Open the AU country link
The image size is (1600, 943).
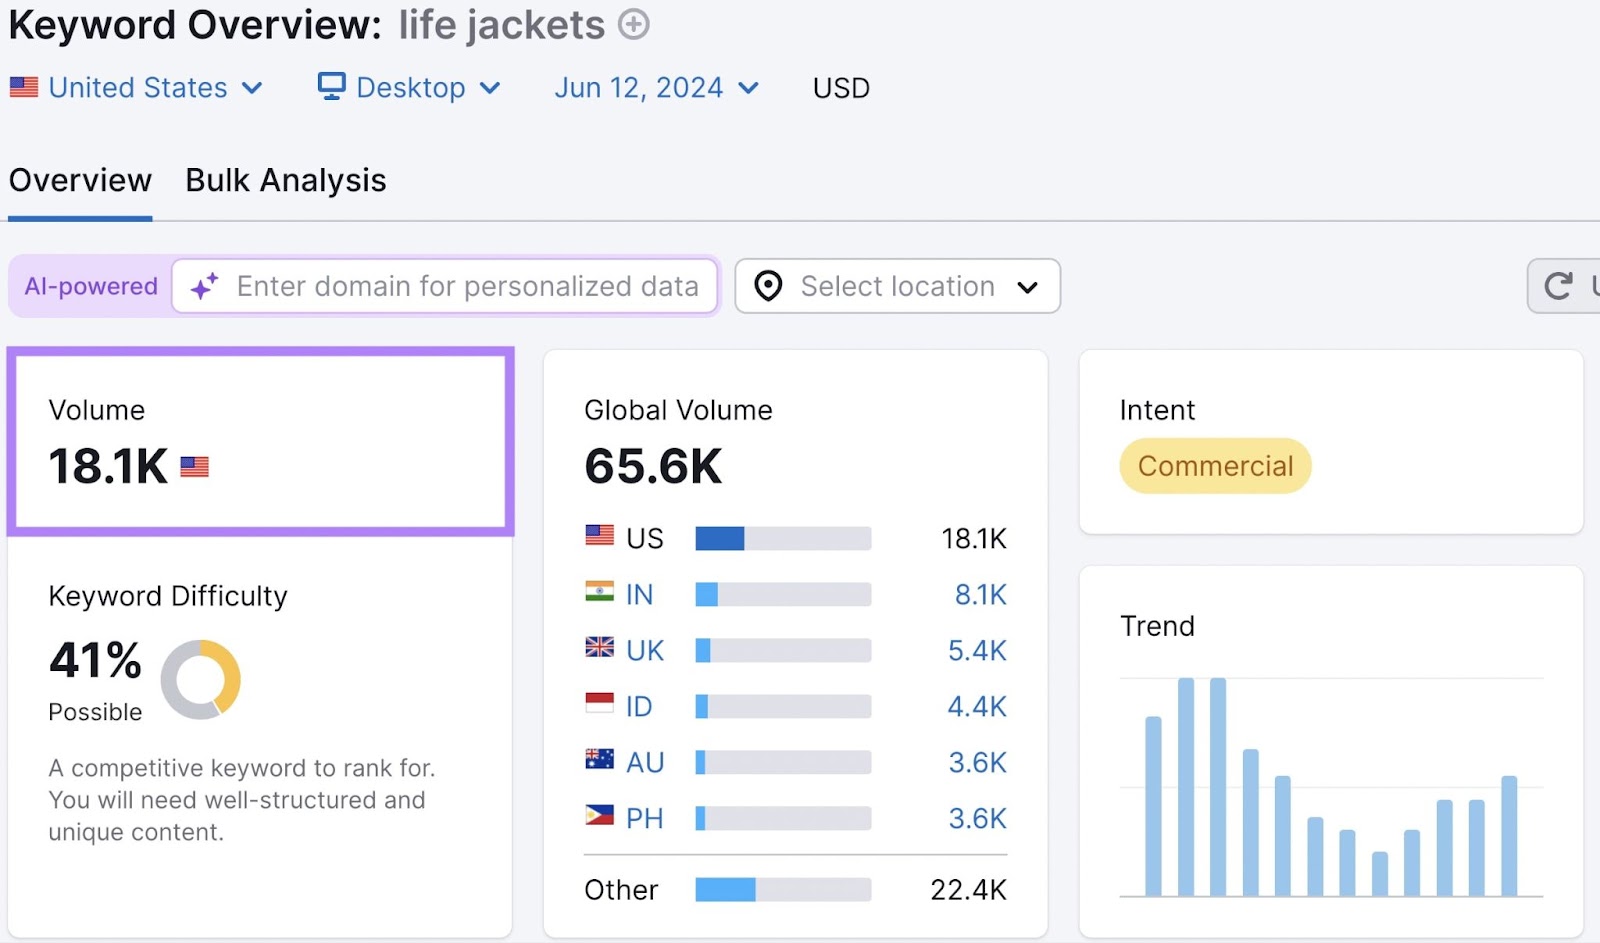point(645,763)
